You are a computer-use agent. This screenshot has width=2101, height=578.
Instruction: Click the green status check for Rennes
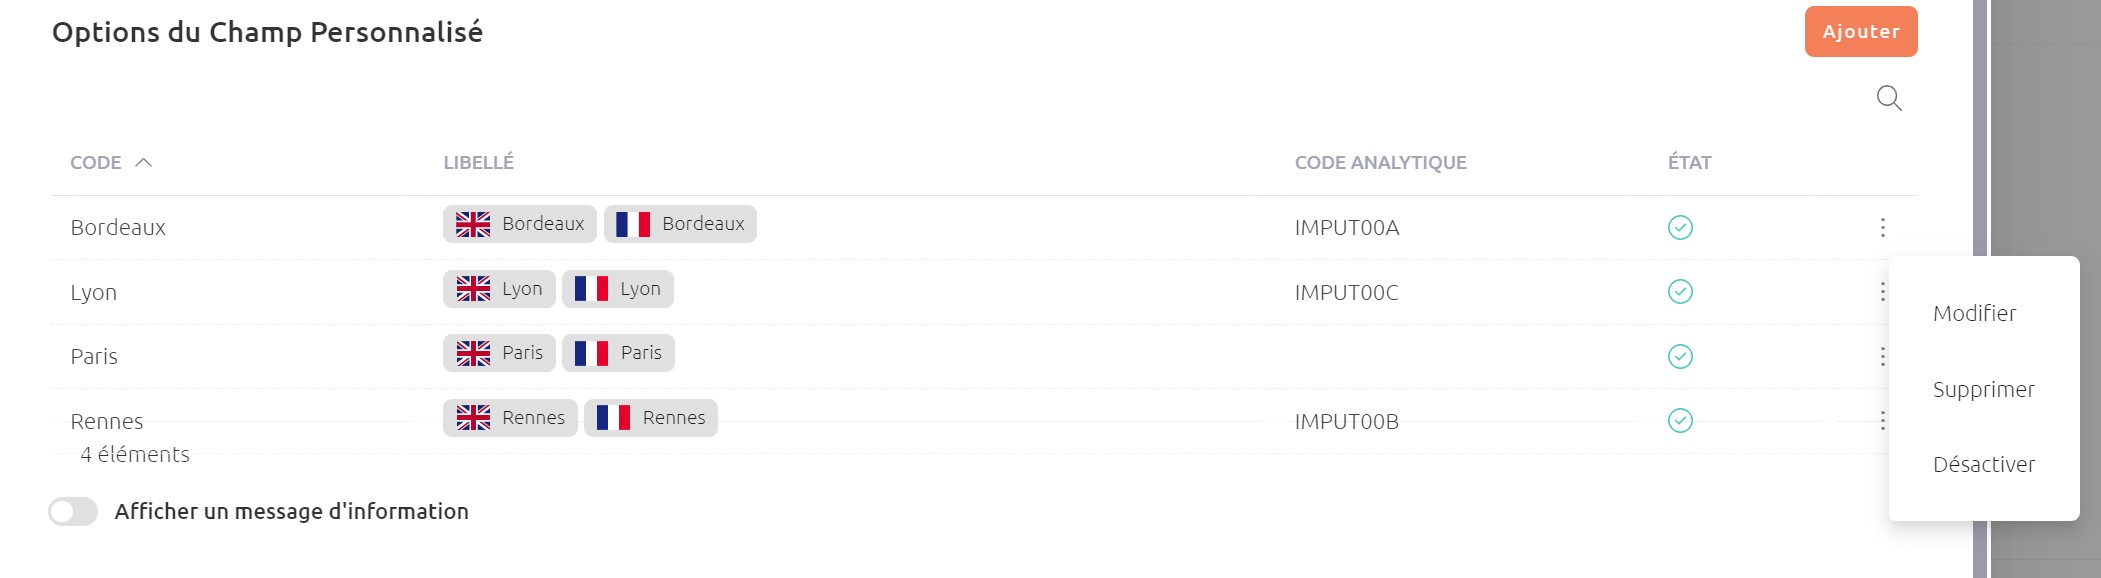pos(1680,421)
